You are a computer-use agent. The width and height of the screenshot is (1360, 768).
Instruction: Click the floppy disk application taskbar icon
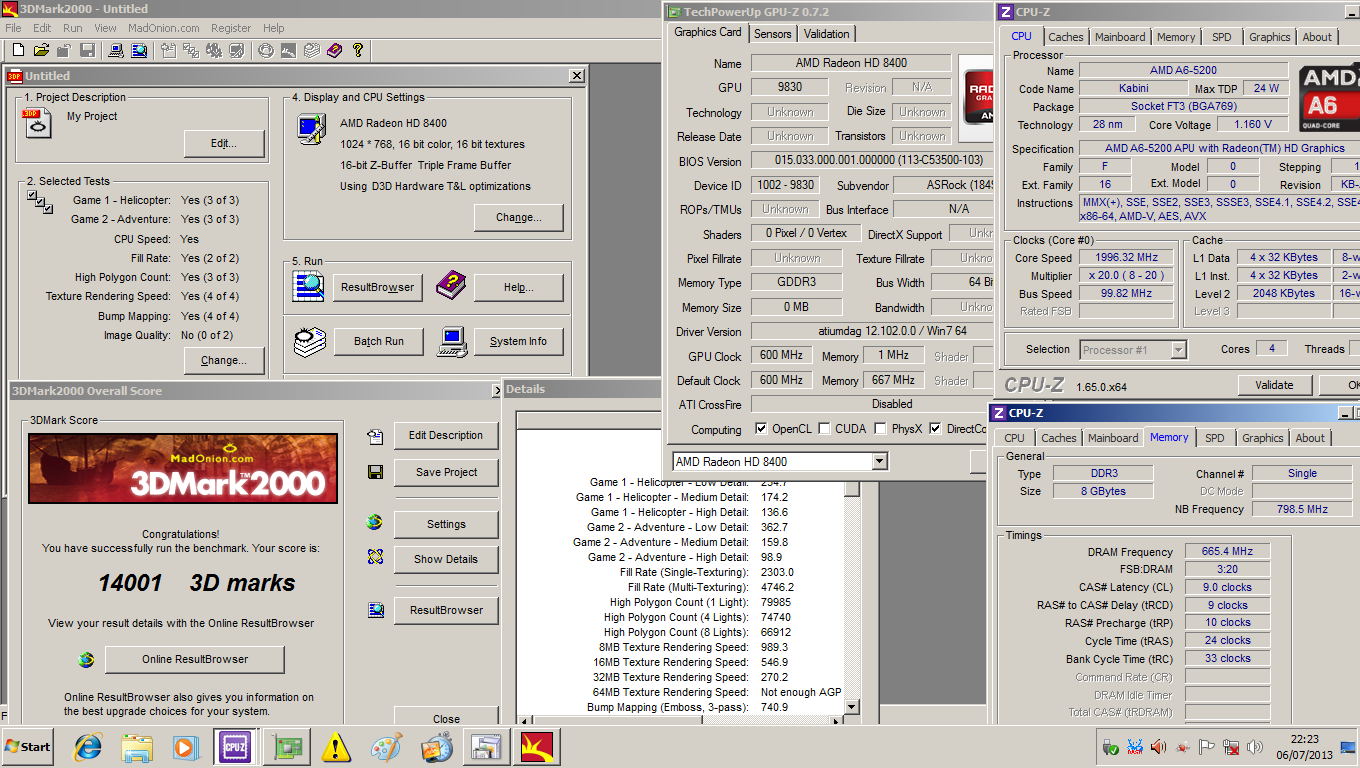(487, 747)
